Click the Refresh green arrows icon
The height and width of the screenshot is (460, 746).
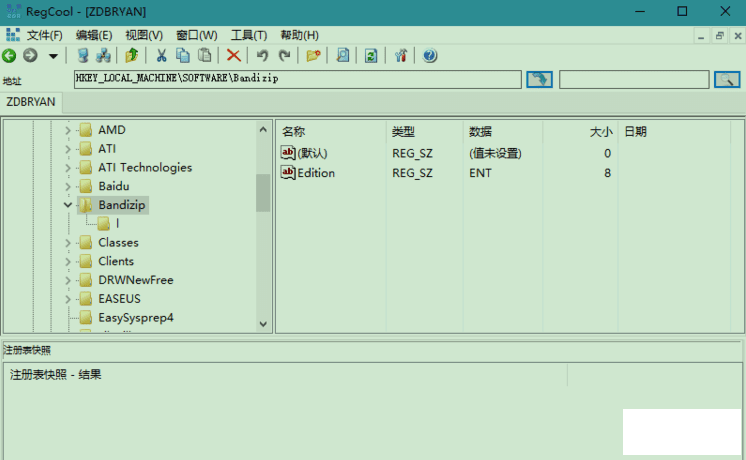click(371, 56)
